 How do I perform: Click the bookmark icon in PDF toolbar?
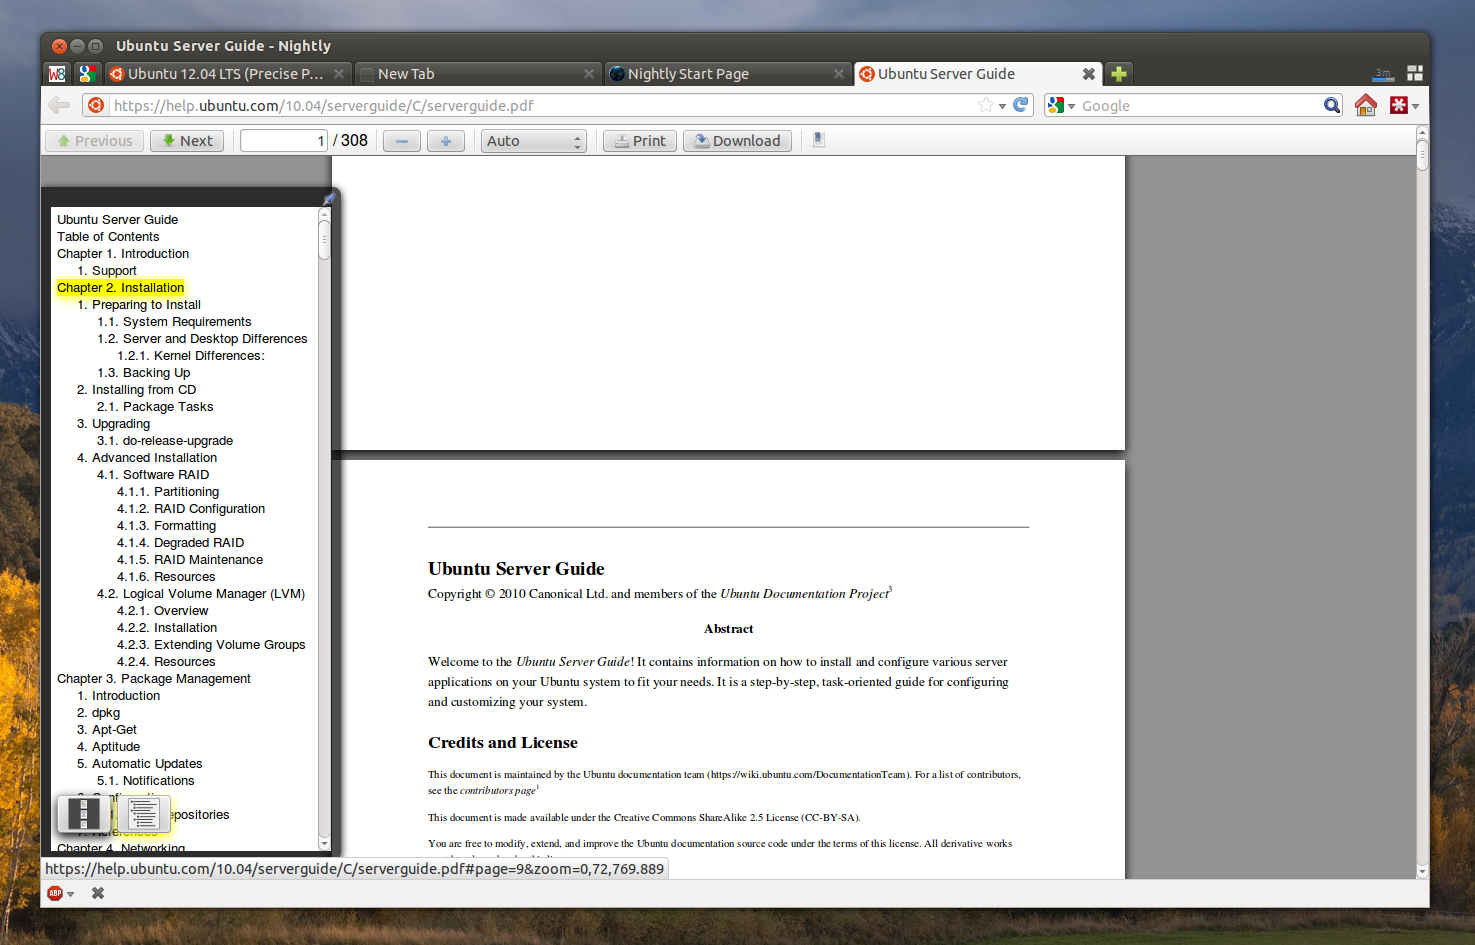coord(818,140)
